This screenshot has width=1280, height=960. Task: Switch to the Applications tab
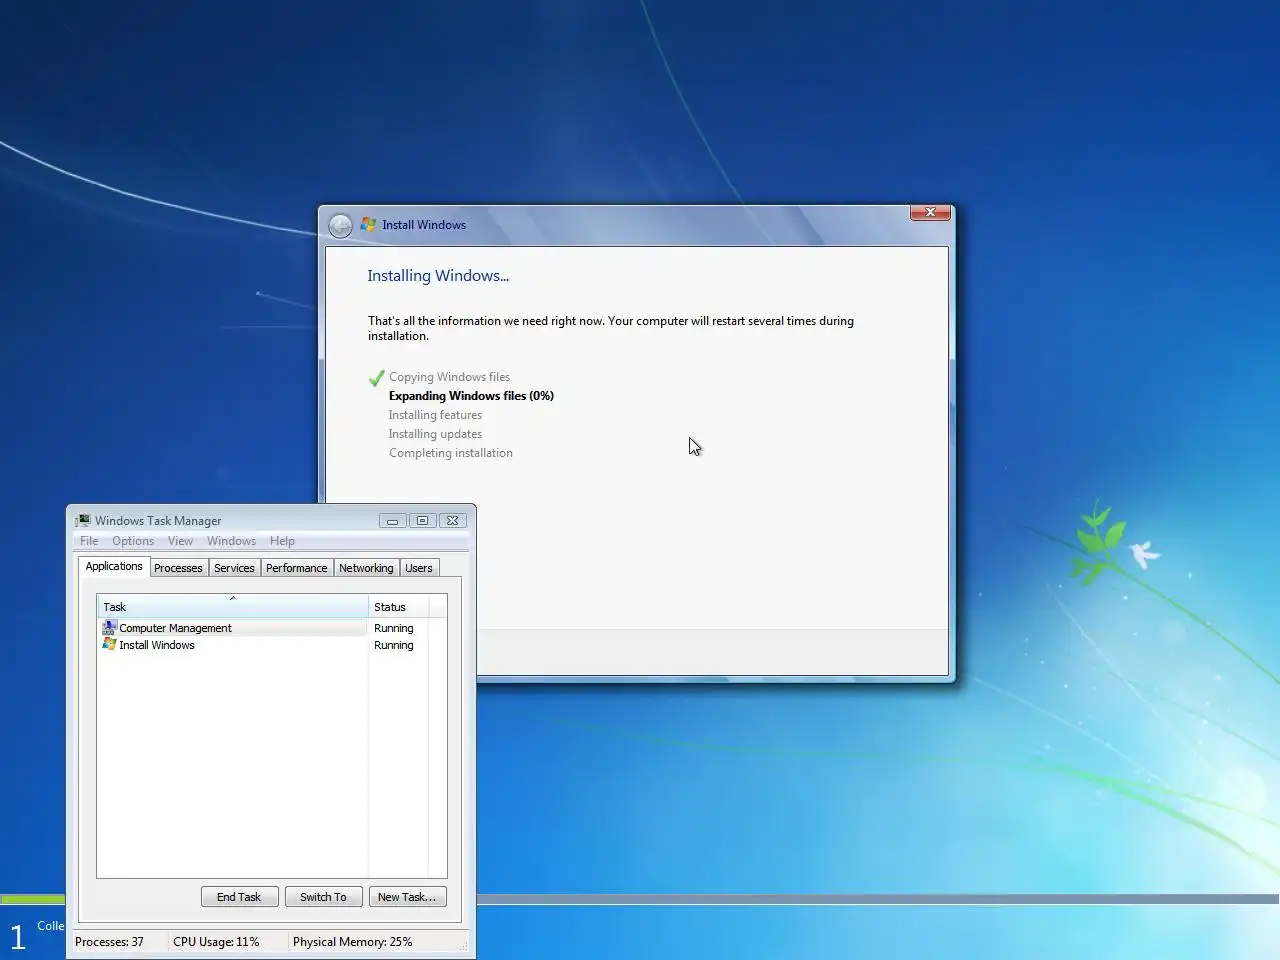[x=114, y=566]
